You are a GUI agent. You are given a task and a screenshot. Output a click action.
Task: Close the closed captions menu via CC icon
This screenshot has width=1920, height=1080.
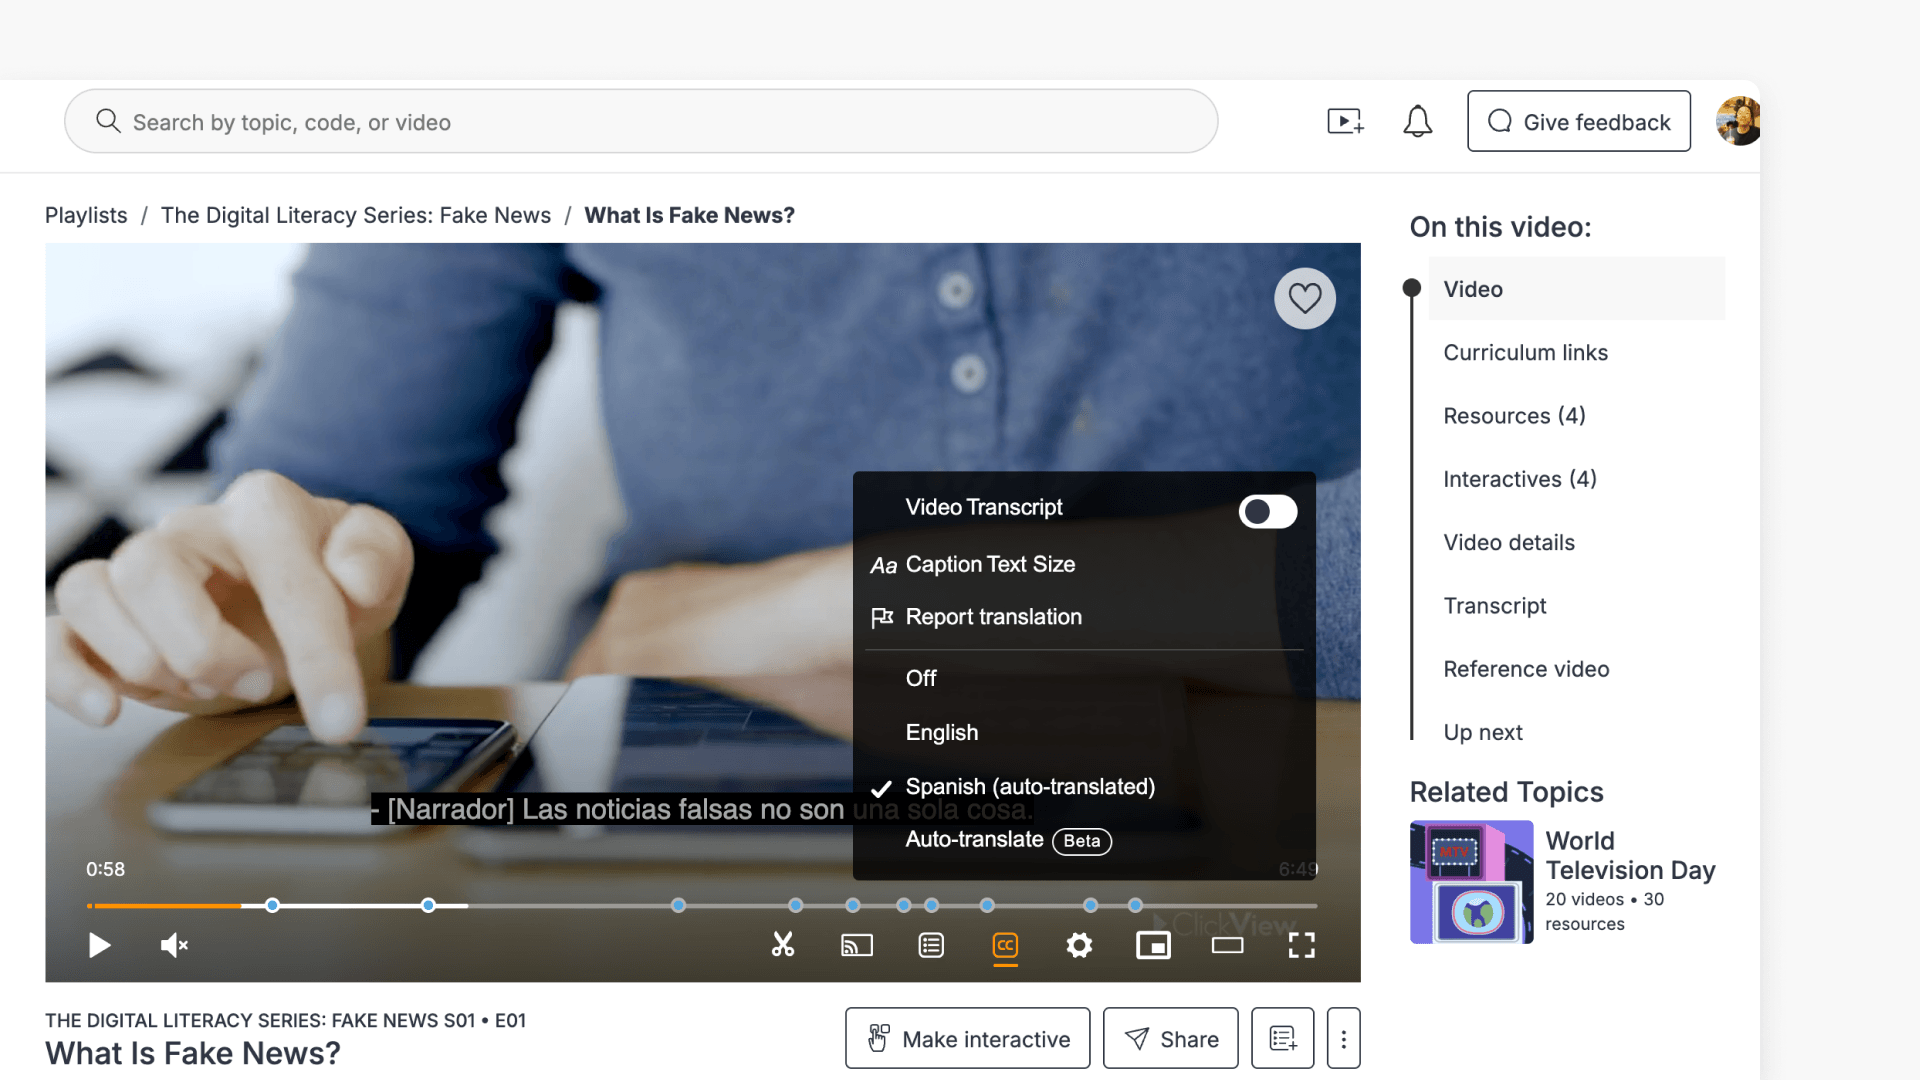pos(1005,945)
